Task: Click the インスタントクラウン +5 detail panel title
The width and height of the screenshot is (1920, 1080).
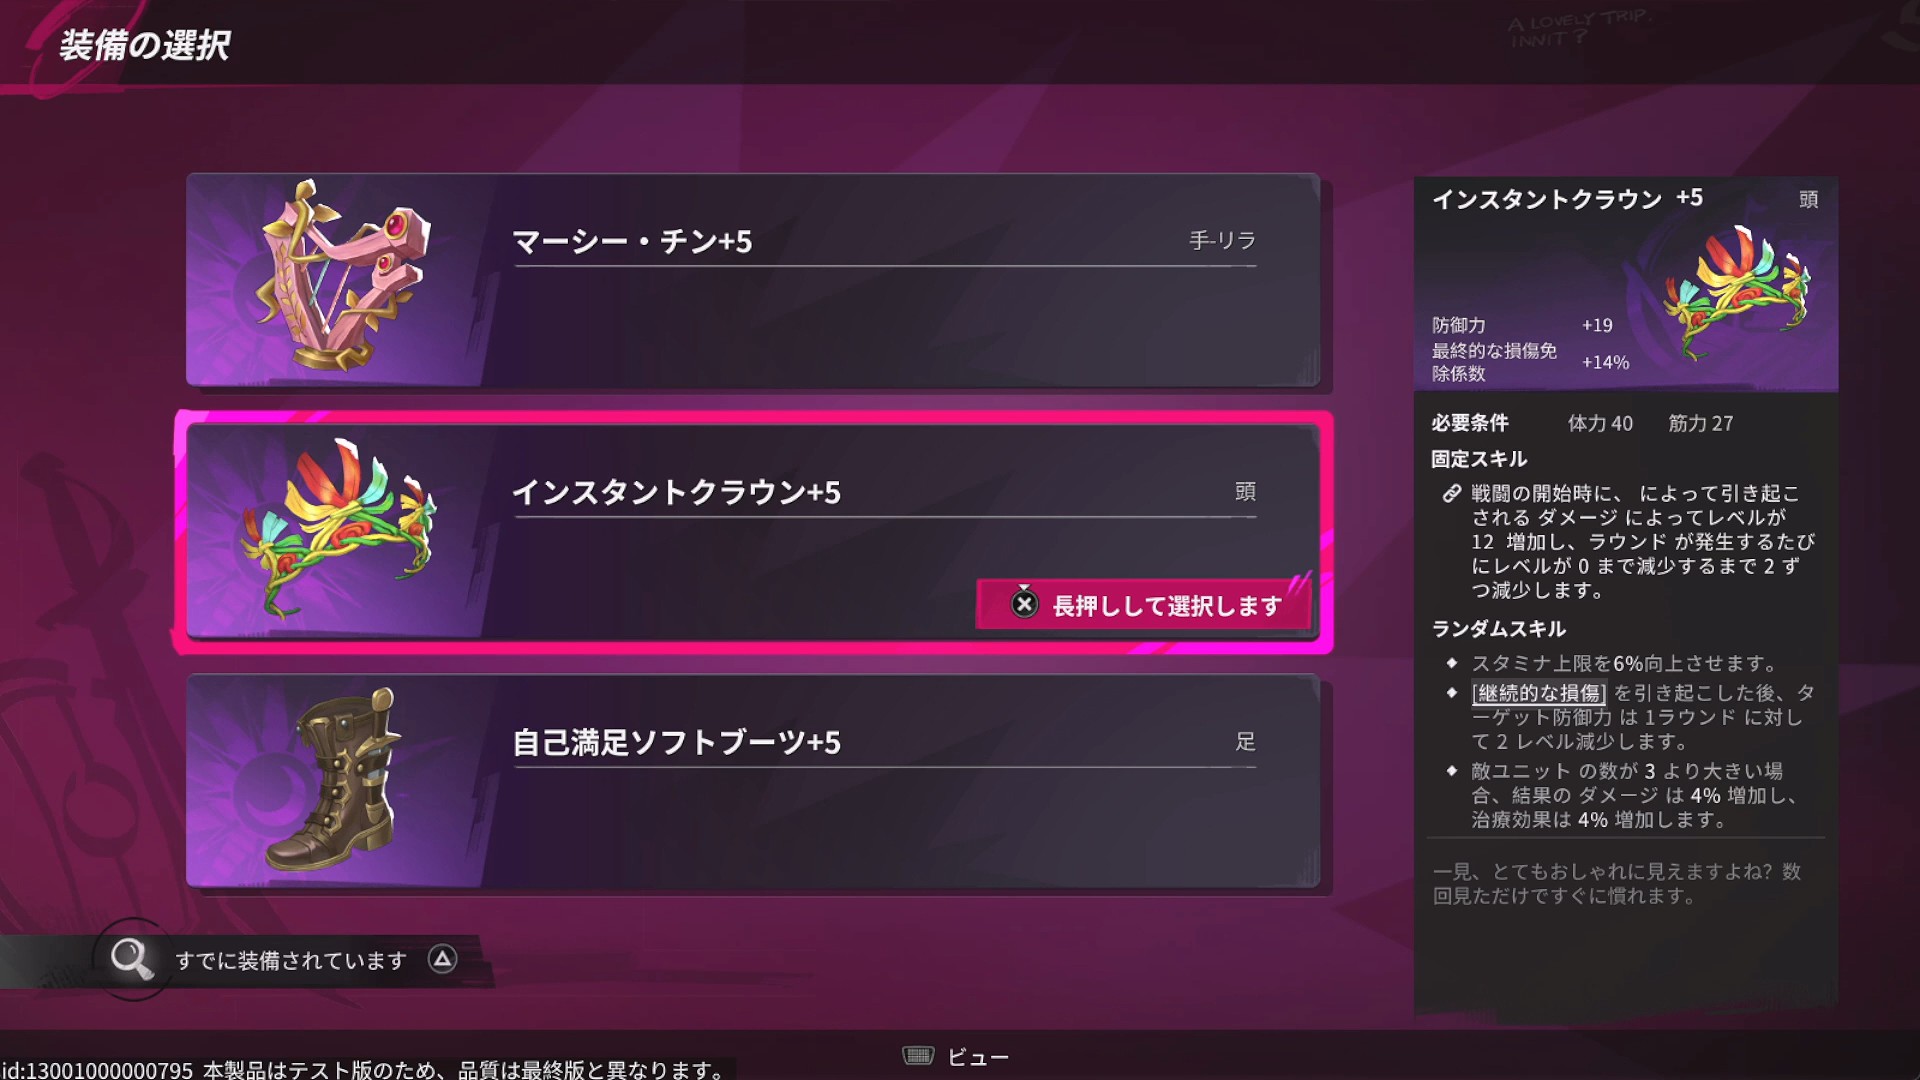Action: click(x=1566, y=199)
